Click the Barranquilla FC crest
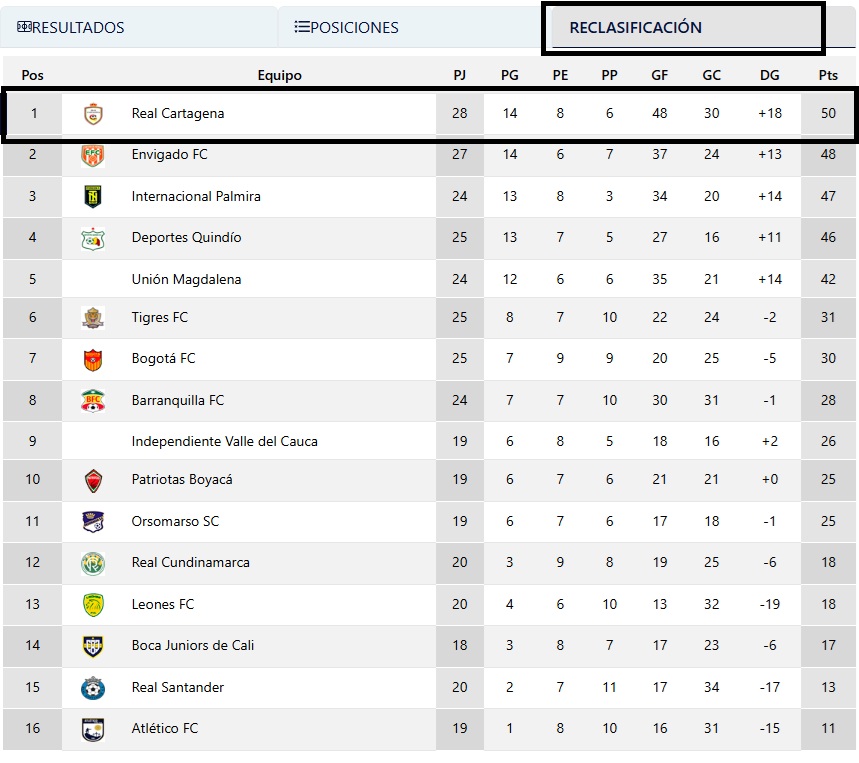Image resolution: width=859 pixels, height=763 pixels. coord(93,401)
